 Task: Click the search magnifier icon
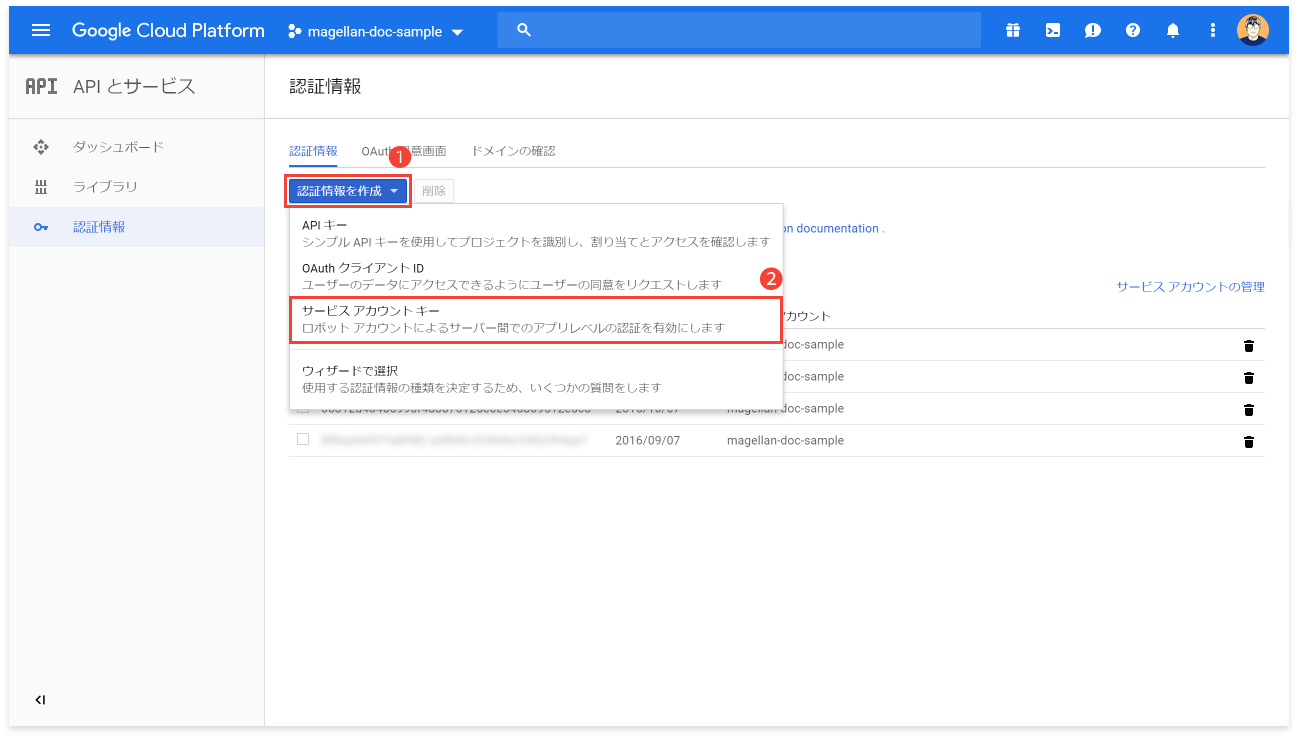(x=523, y=30)
